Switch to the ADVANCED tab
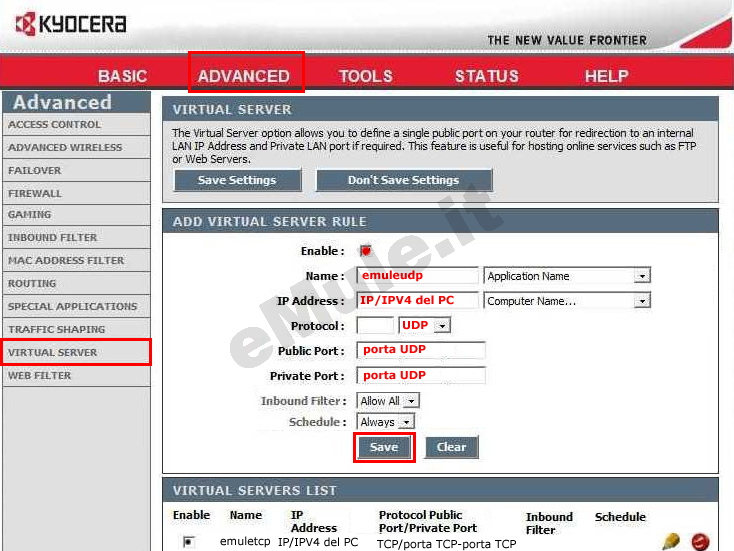734x551 pixels. point(244,76)
